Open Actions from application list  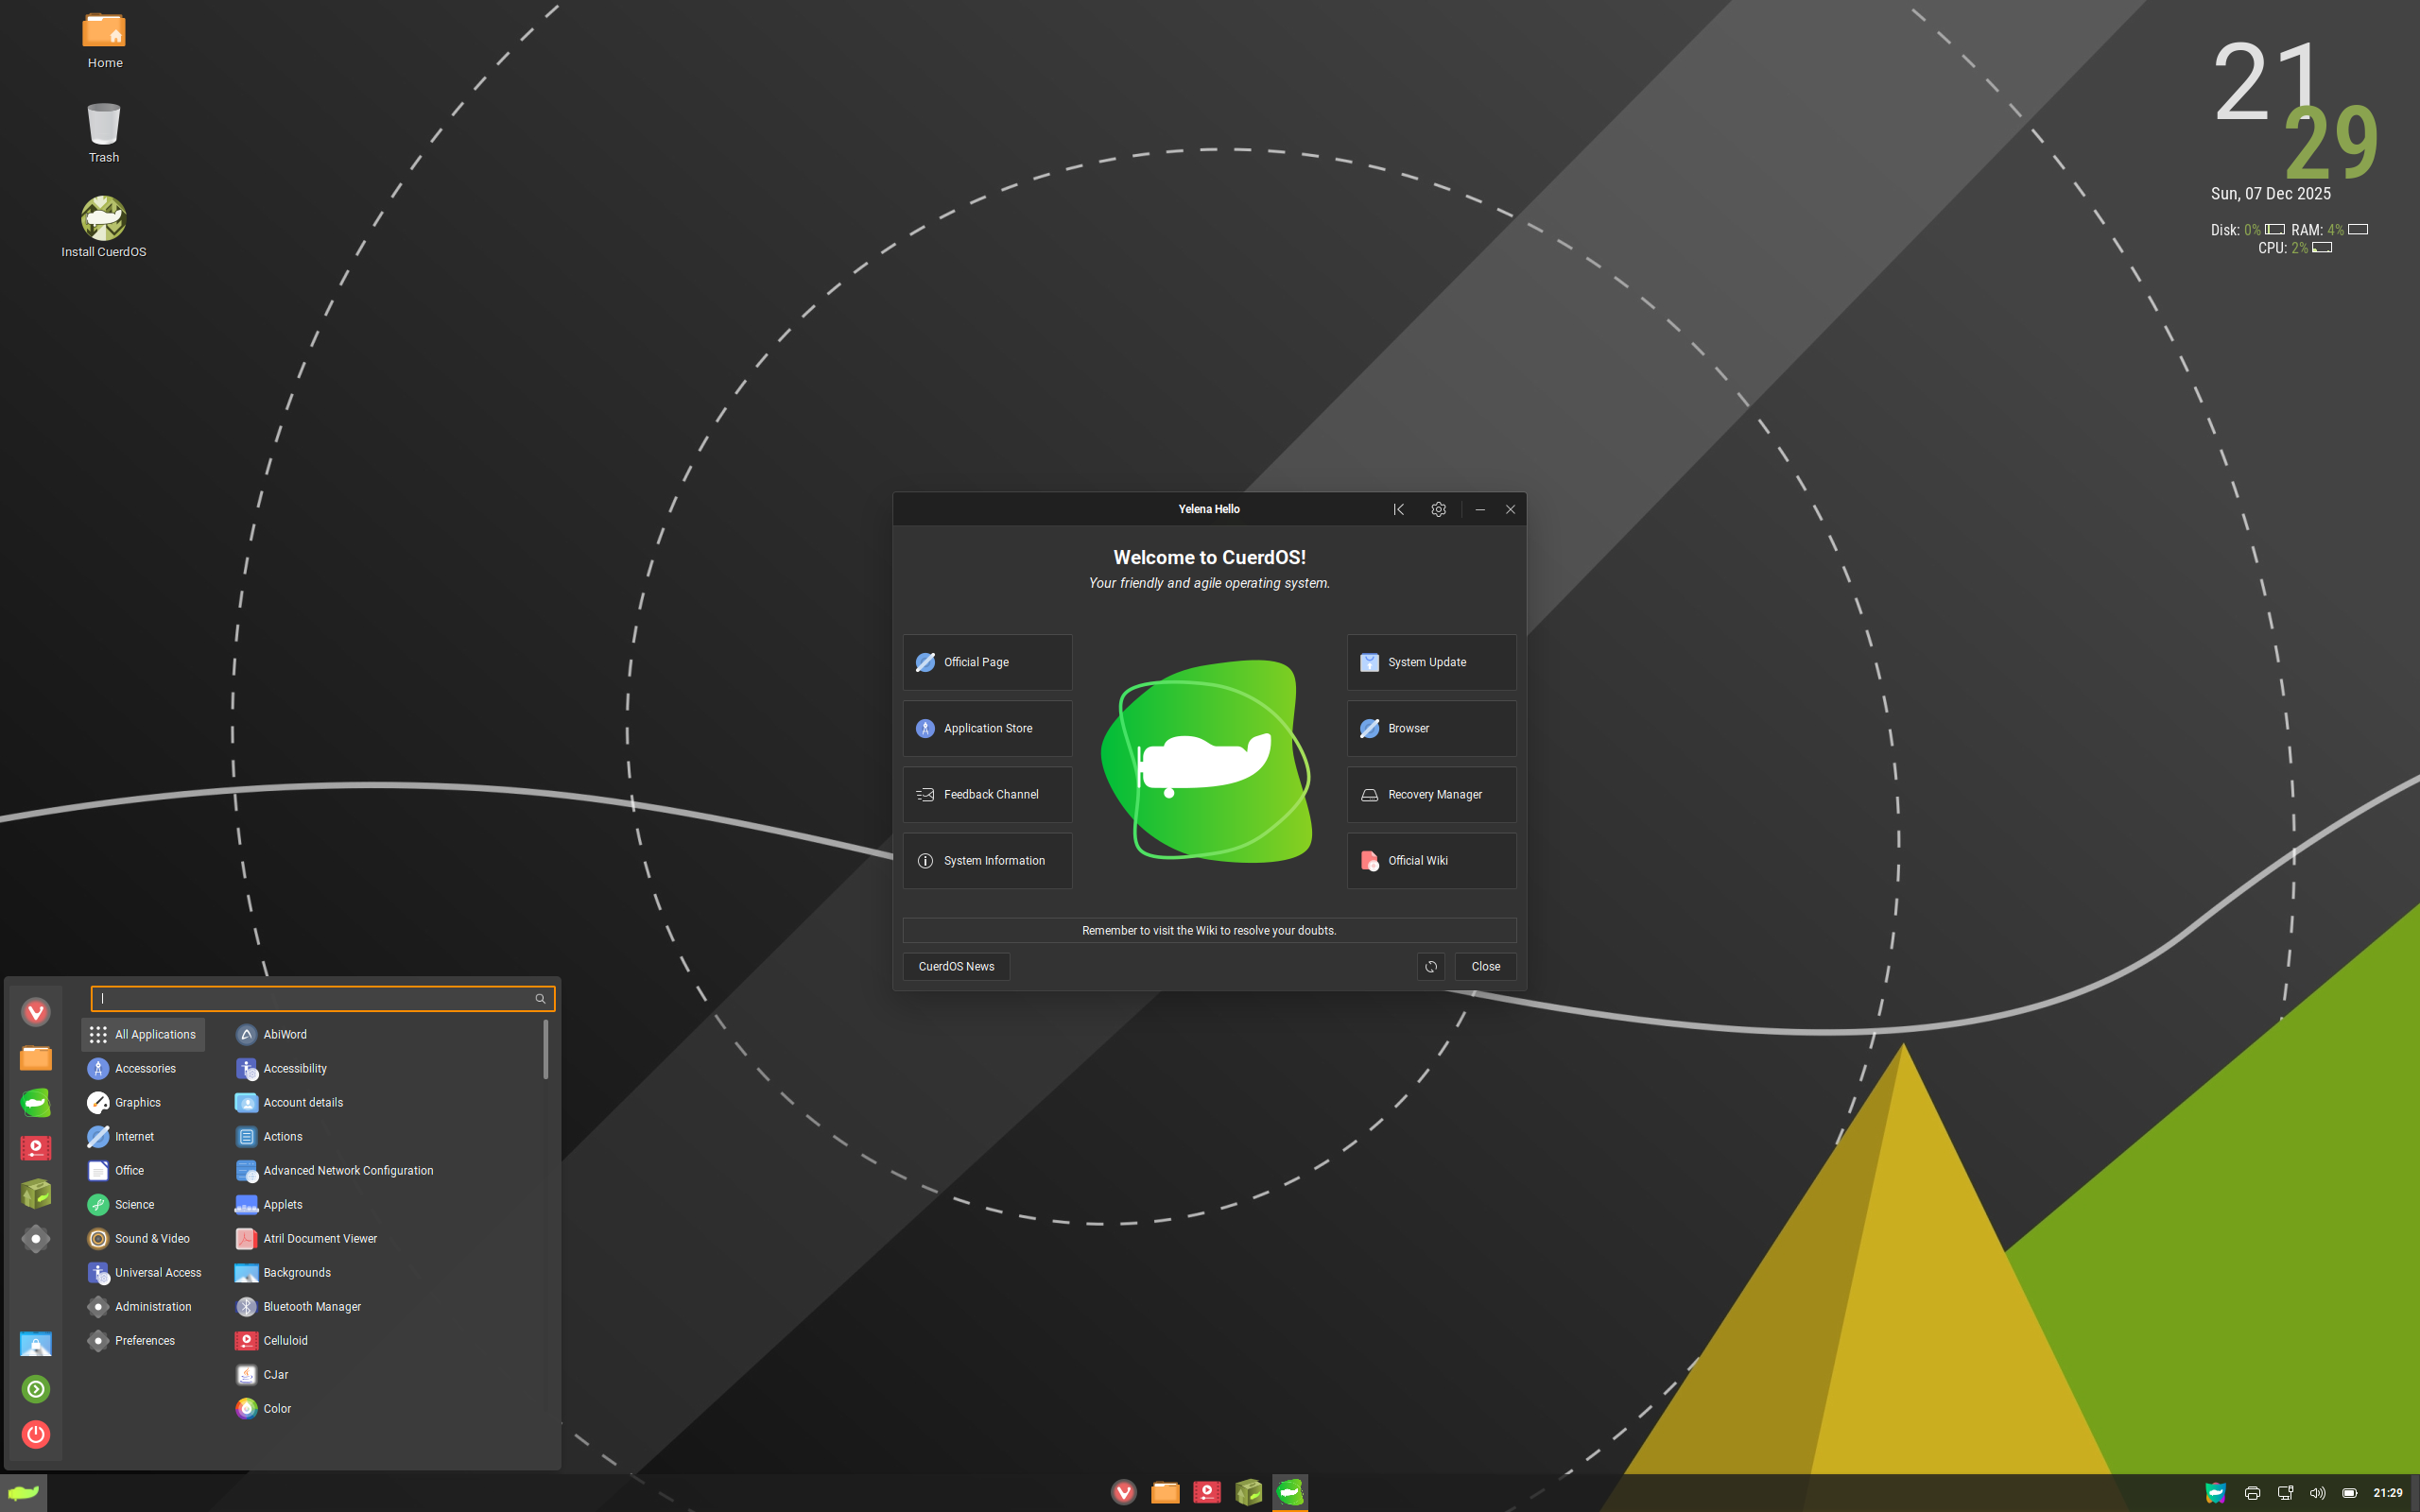pyautogui.click(x=388, y=1137)
